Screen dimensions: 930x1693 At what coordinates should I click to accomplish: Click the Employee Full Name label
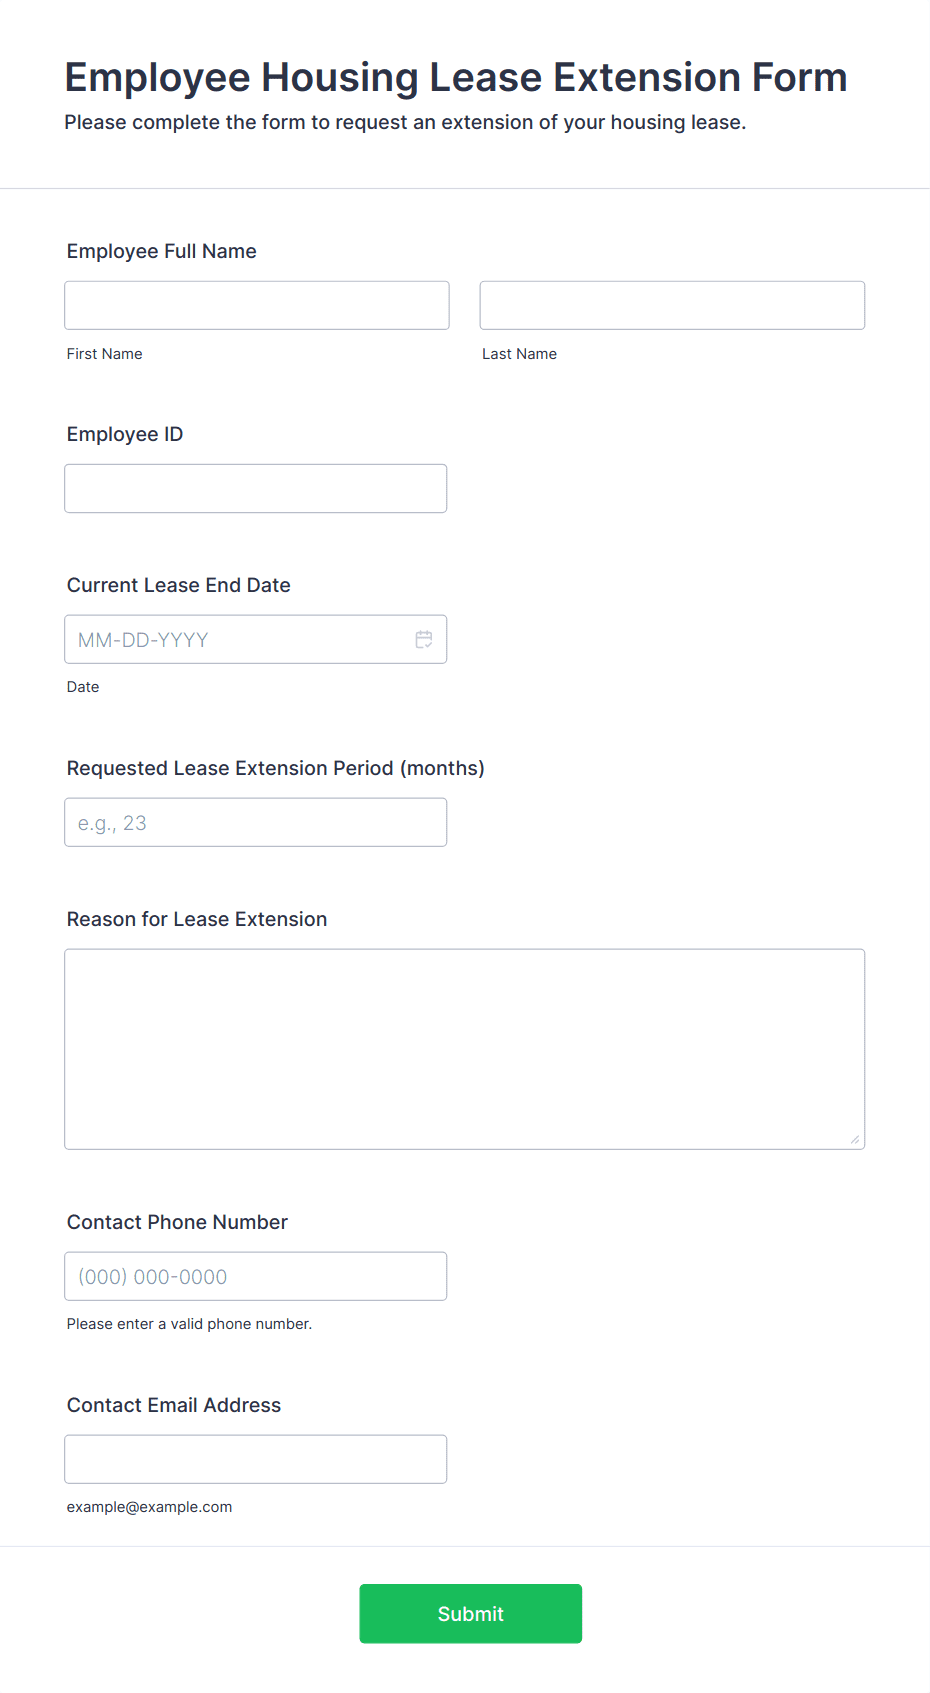tap(162, 251)
